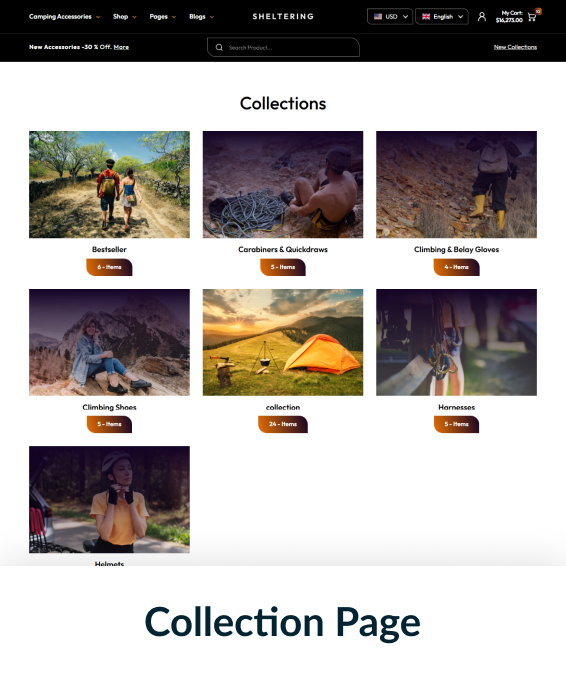Open the New Collections link
This screenshot has width=566, height=674.
pos(515,47)
